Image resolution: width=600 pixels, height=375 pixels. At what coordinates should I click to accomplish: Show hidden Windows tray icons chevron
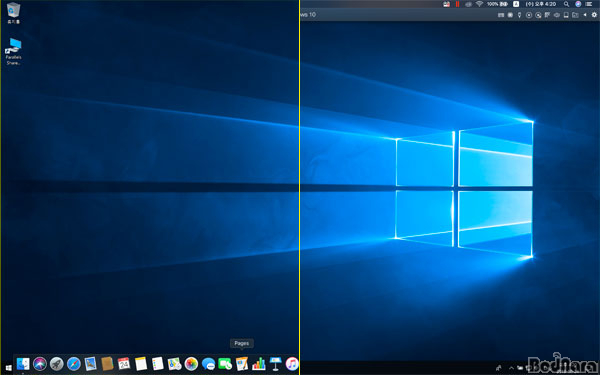coord(511,368)
